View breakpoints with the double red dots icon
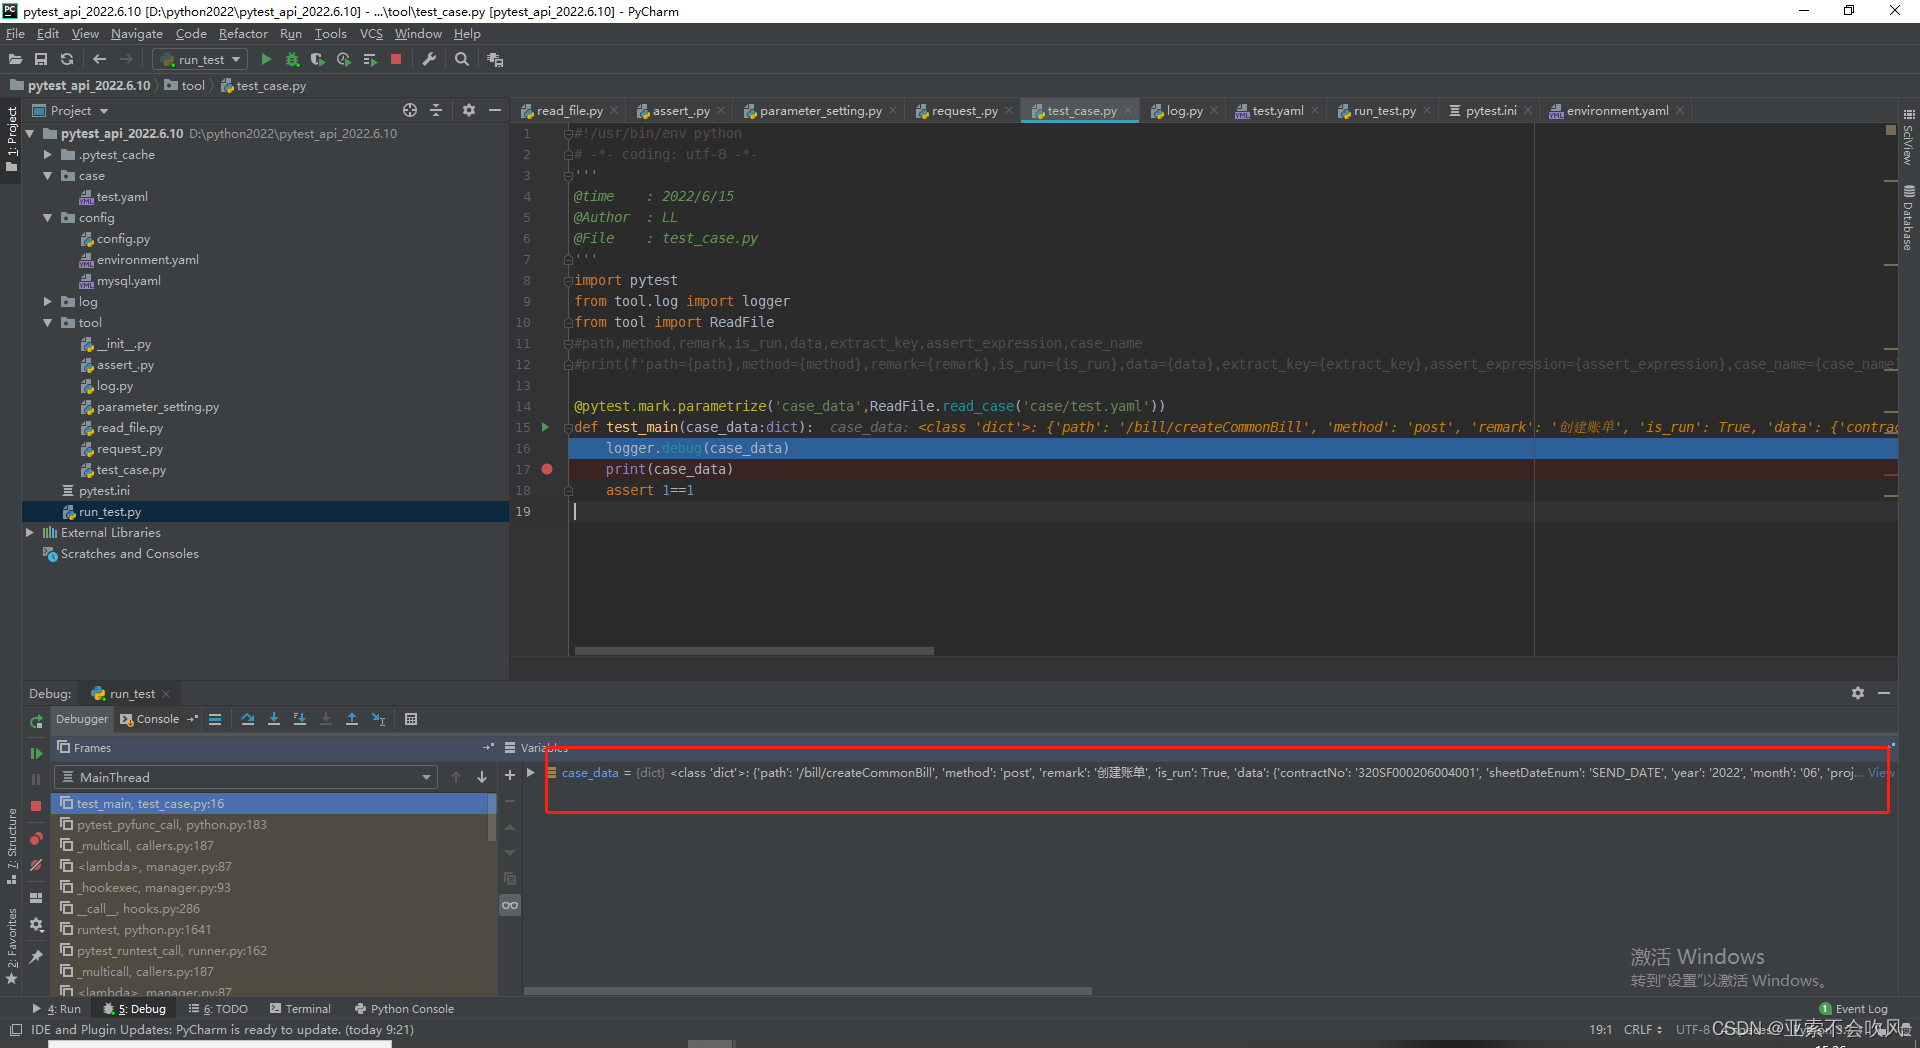Image resolution: width=1920 pixels, height=1048 pixels. 36,839
